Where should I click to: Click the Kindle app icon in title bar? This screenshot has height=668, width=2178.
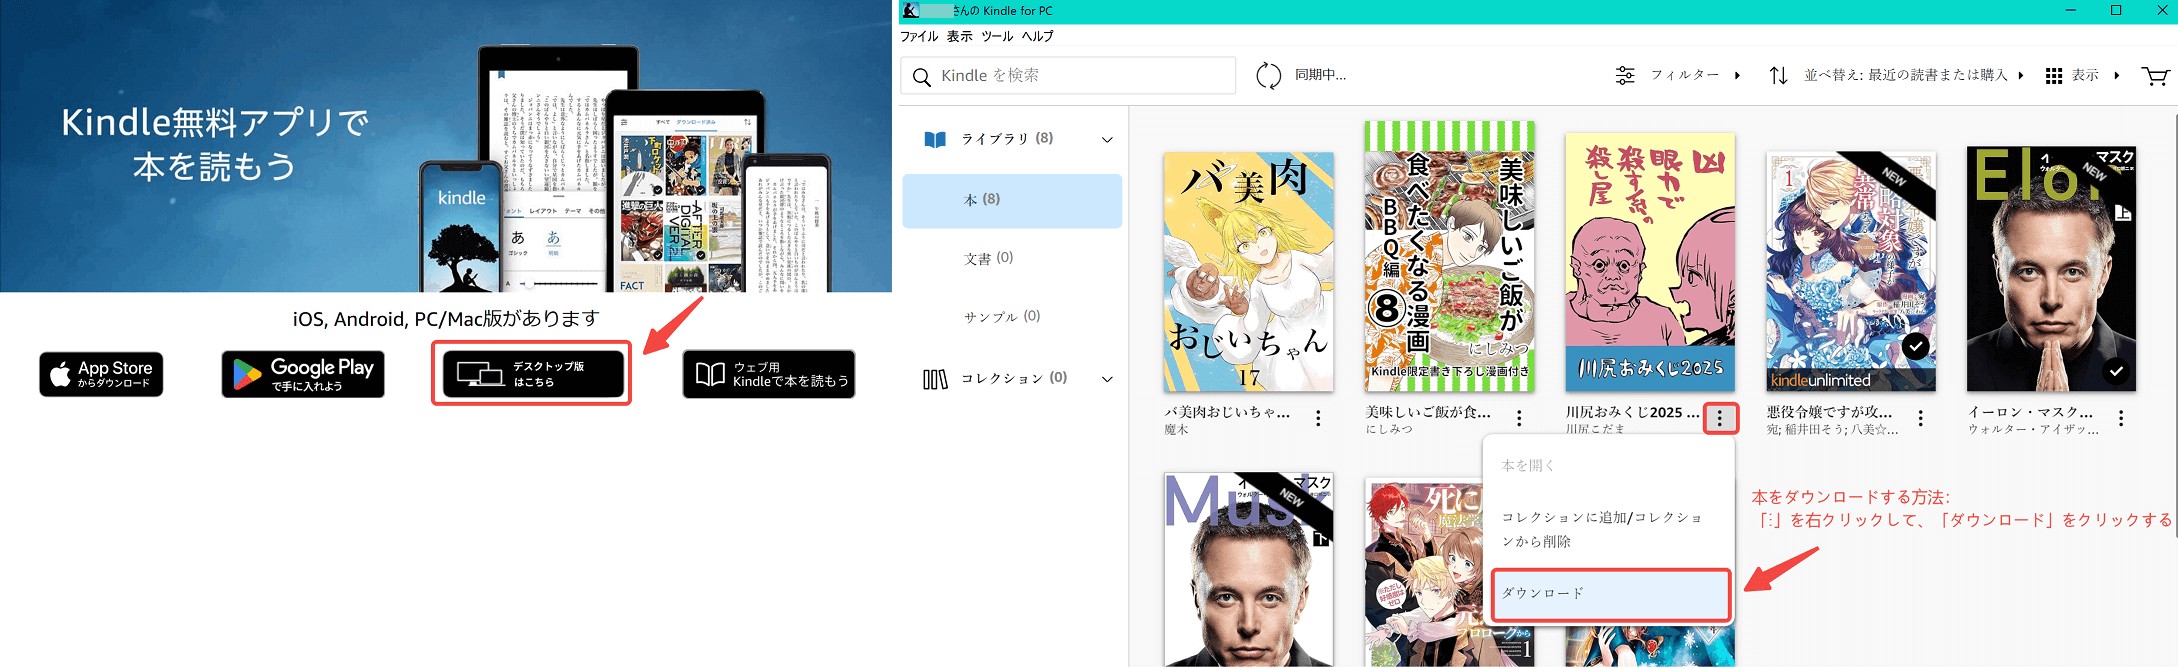[x=911, y=10]
